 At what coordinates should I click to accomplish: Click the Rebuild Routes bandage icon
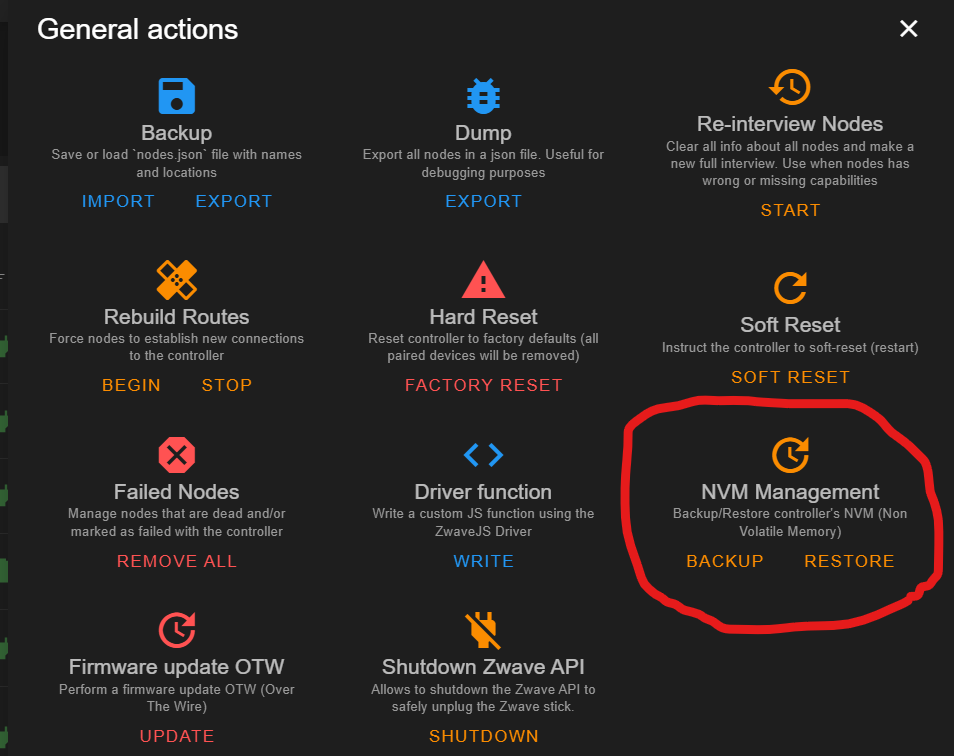tap(177, 280)
